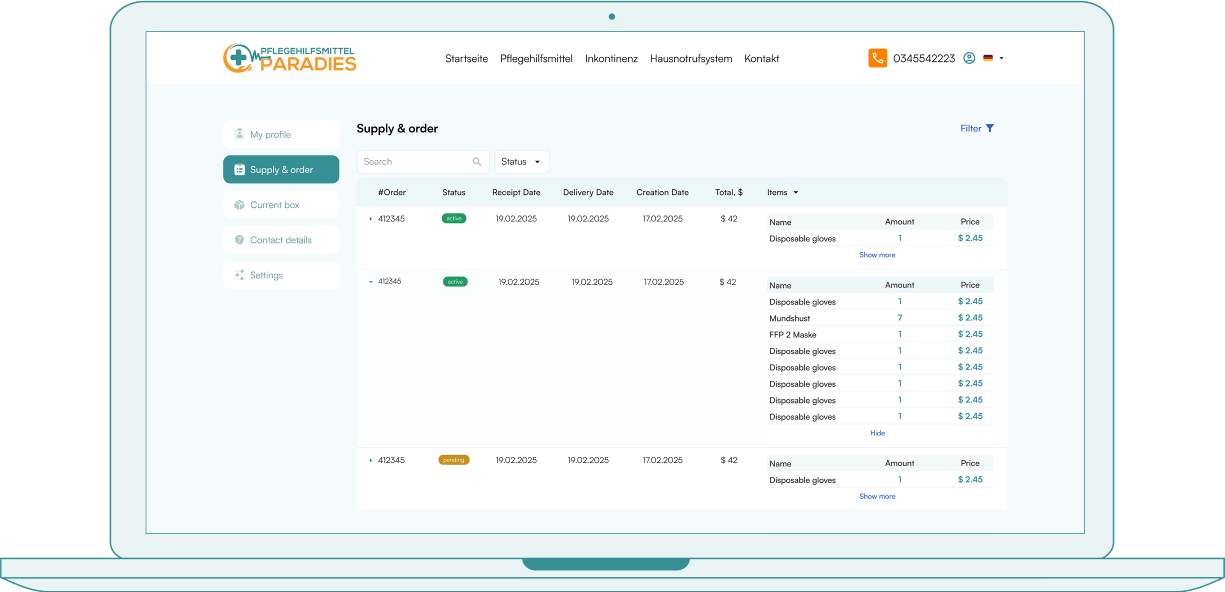Viewport: 1225px width, 592px height.
Task: Click the Contact details icon
Action: point(239,240)
